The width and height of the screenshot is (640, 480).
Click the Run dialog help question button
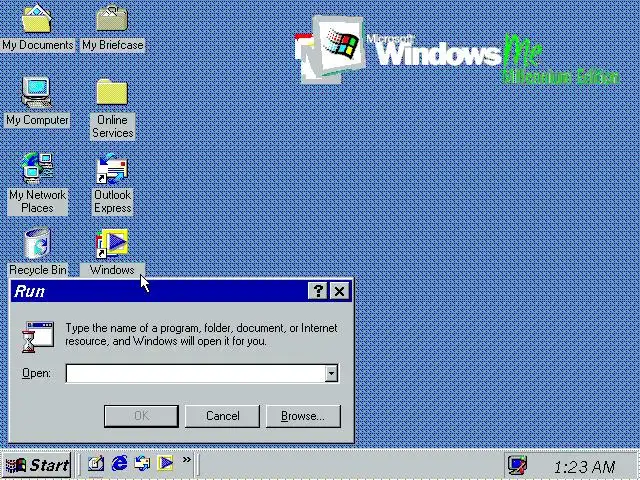[318, 291]
